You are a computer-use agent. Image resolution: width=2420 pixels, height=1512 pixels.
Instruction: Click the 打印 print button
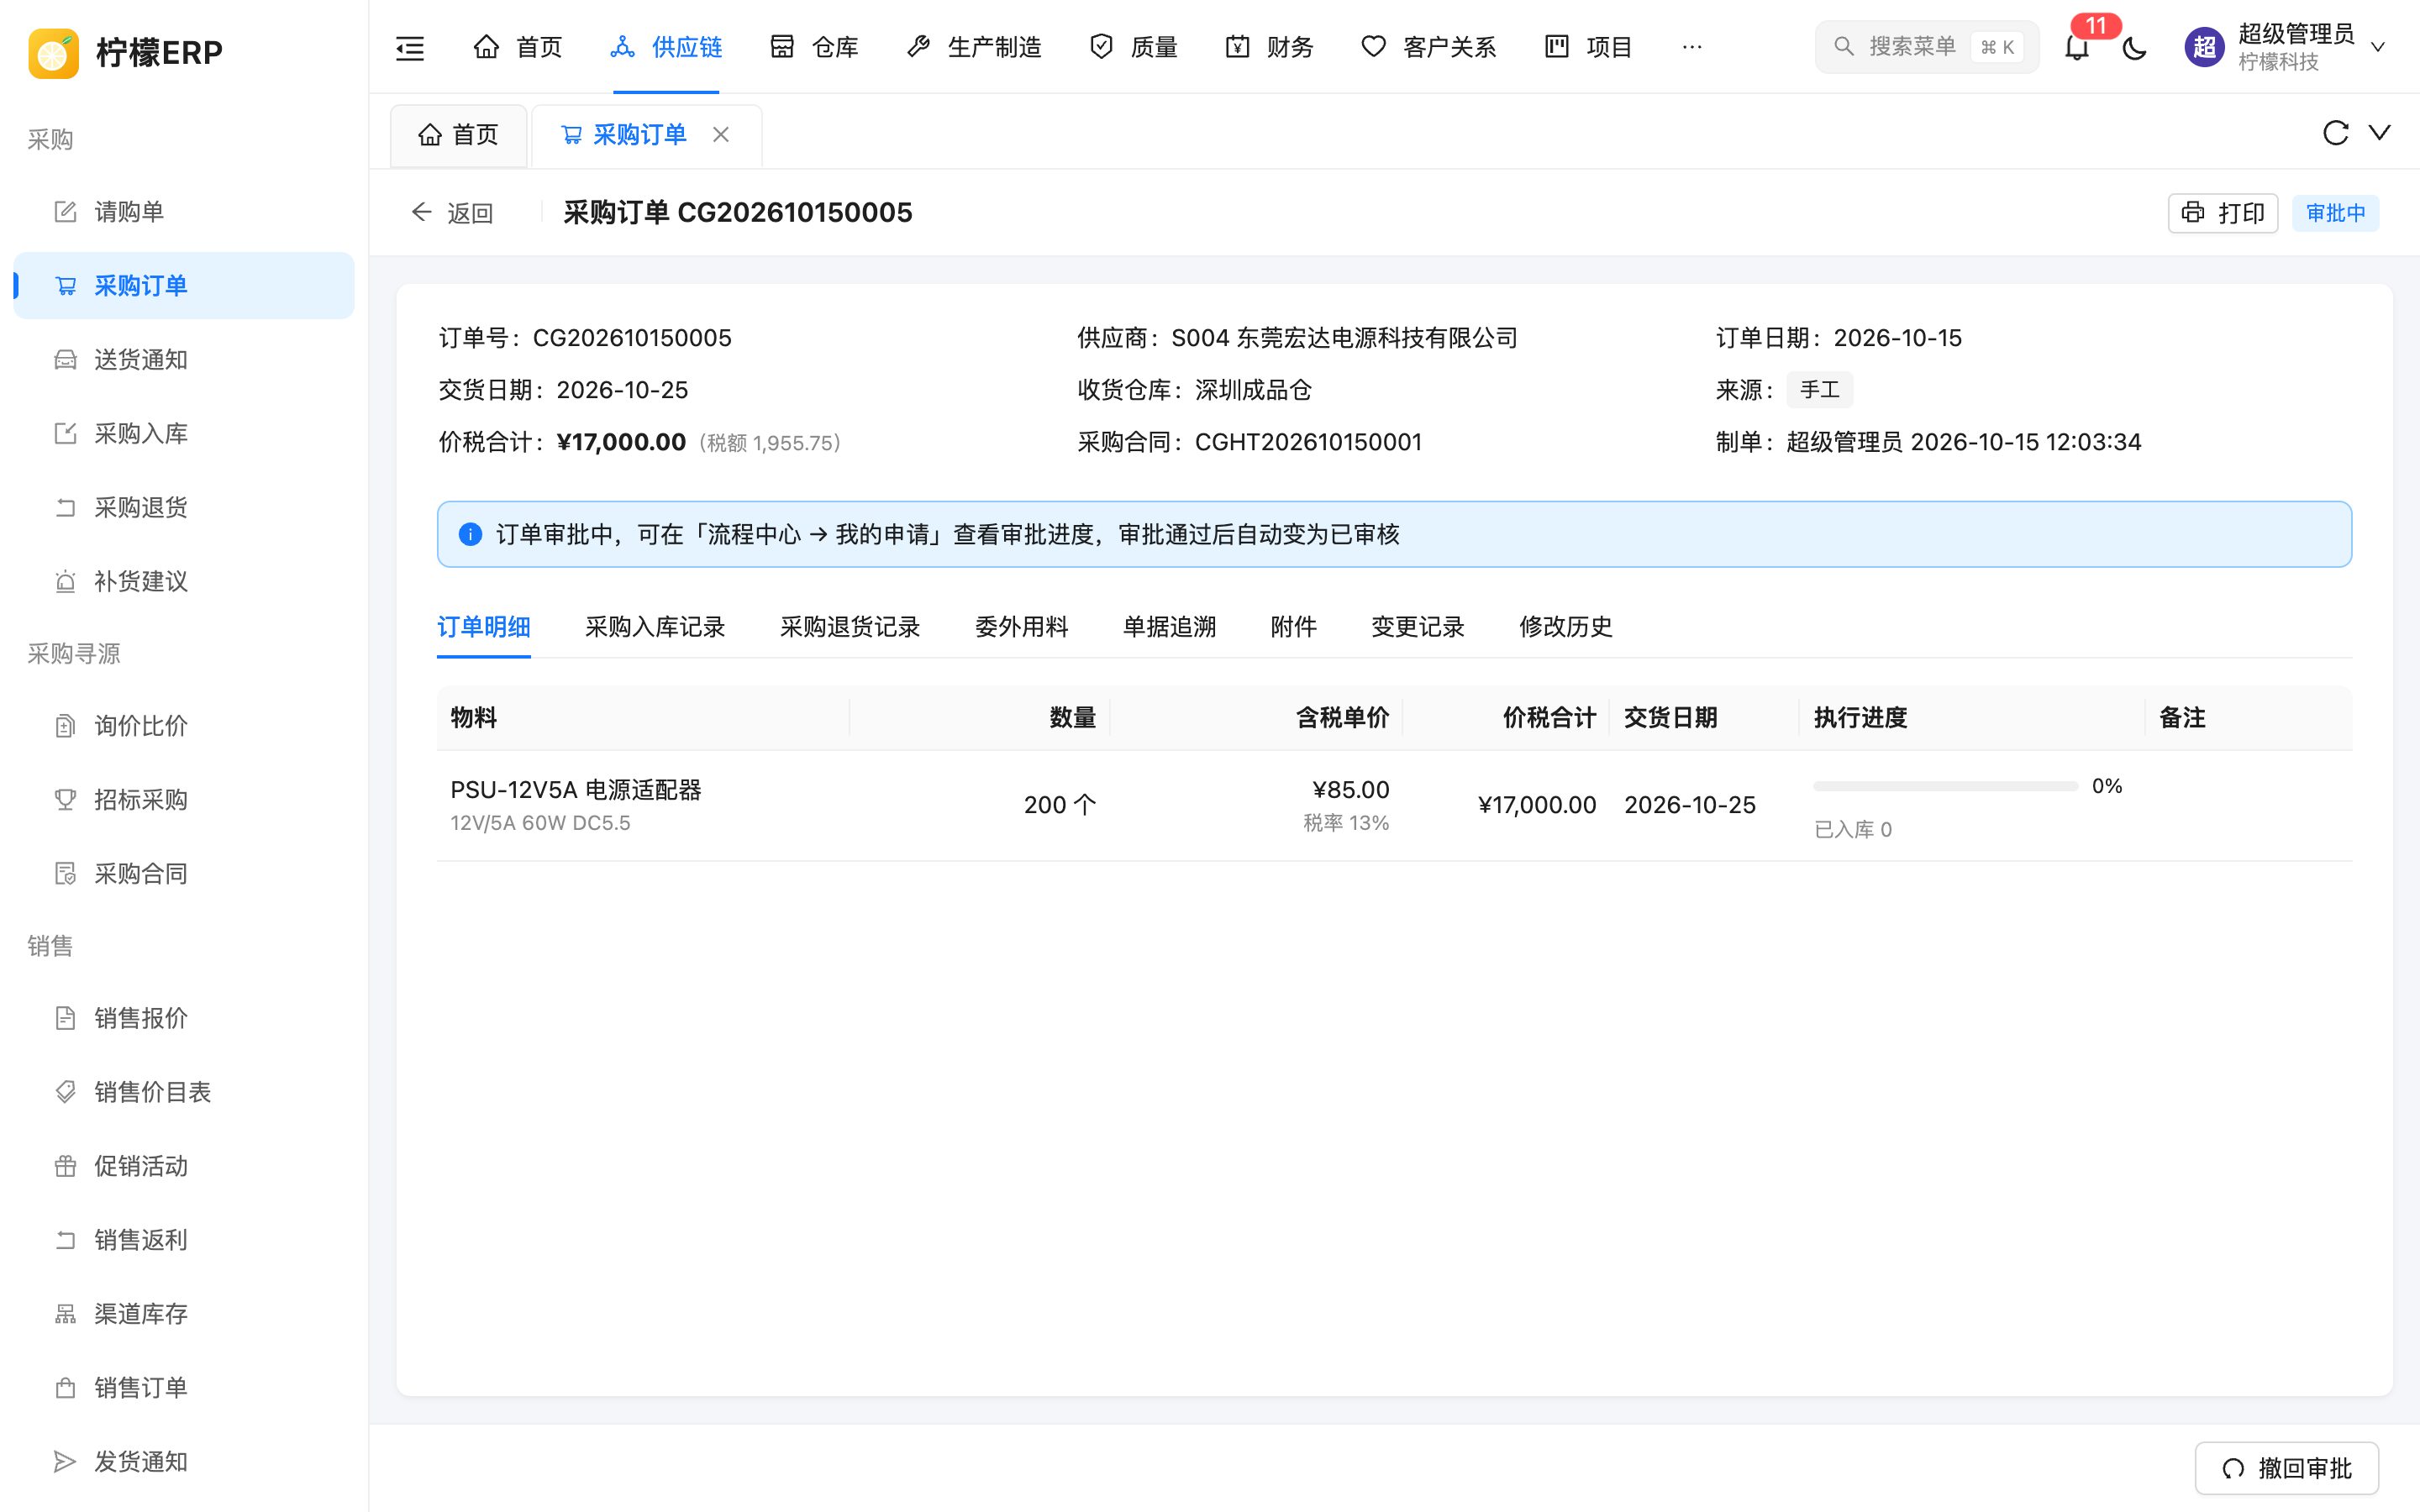[2222, 213]
